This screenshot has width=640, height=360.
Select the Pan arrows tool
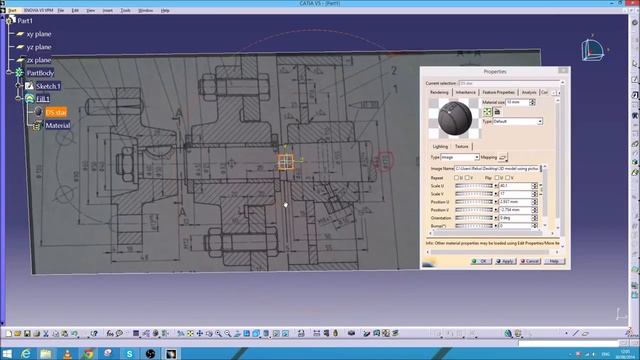pyautogui.click(x=200, y=333)
